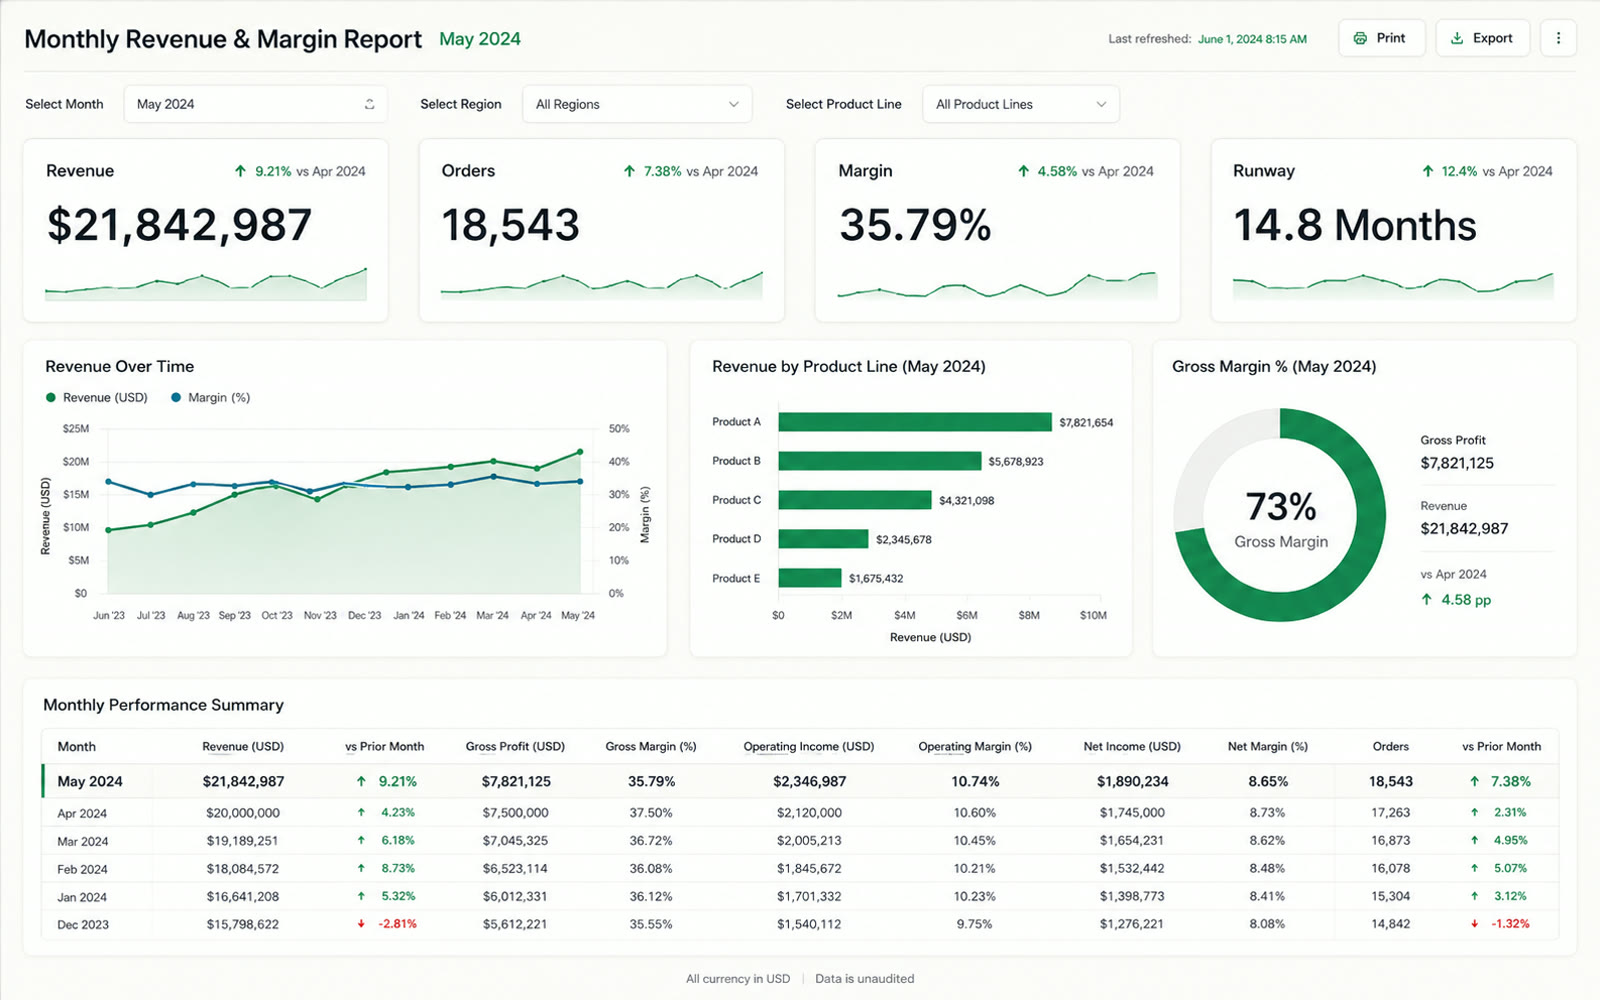
Task: Sort by Net Margin (%) column header
Action: 1268,746
